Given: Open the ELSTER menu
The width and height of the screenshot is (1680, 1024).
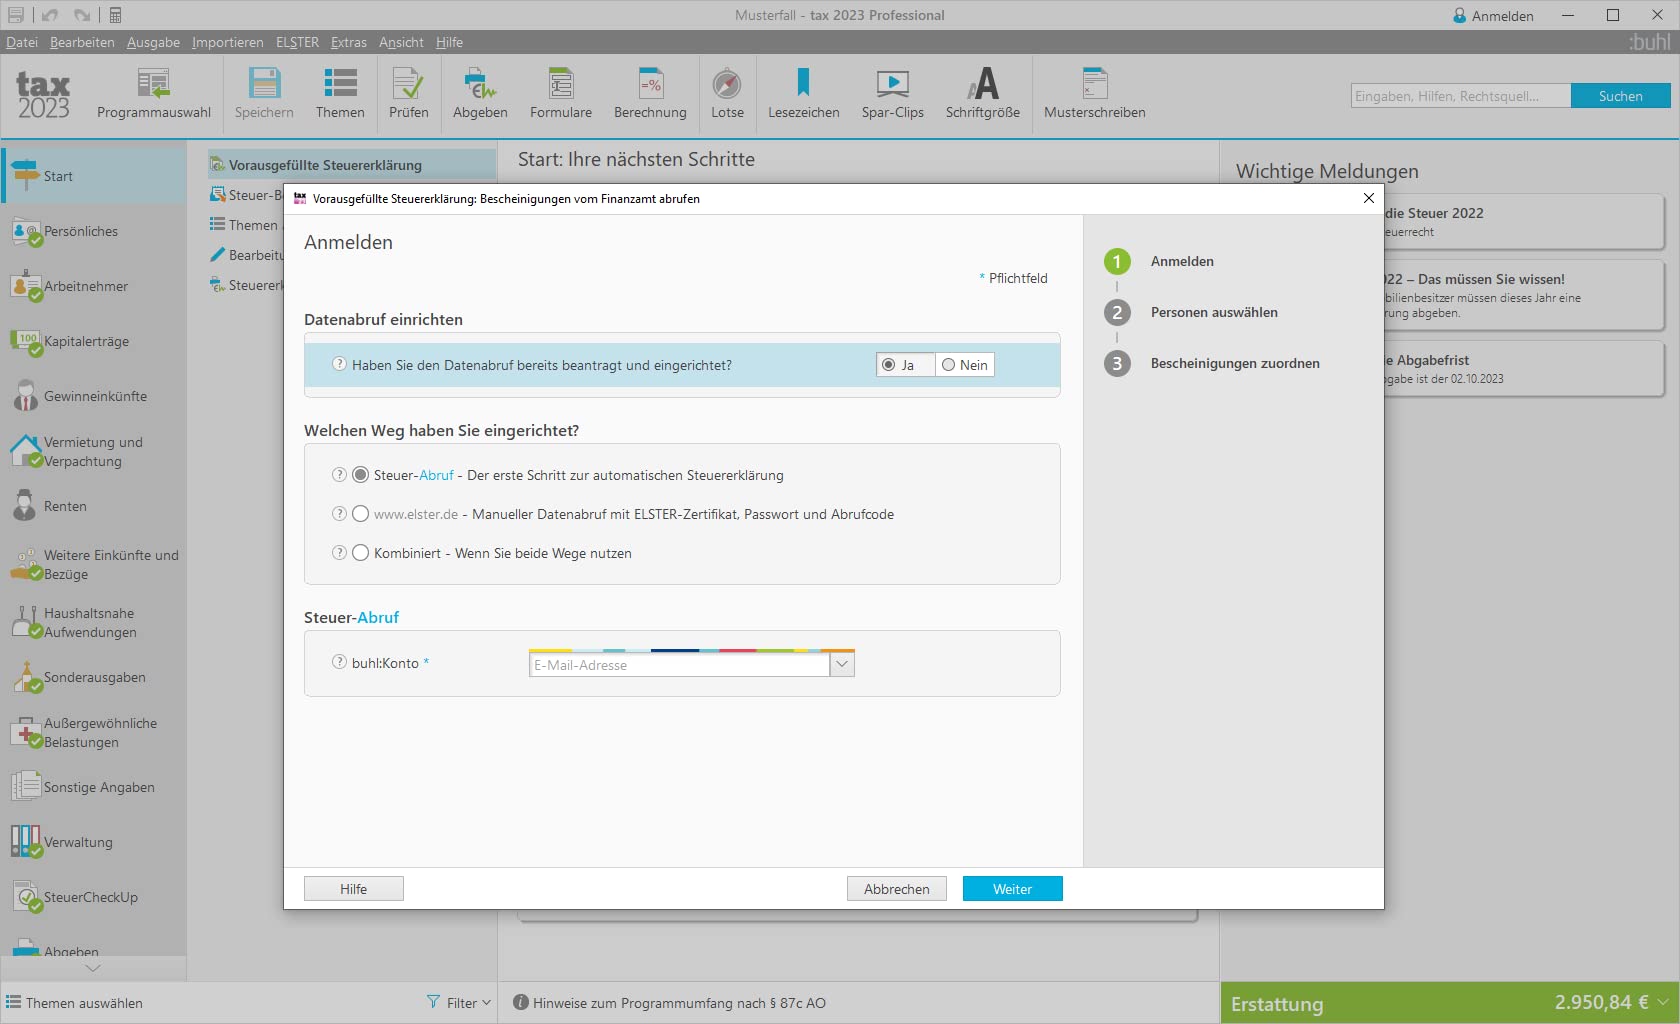Looking at the screenshot, I should tap(297, 42).
